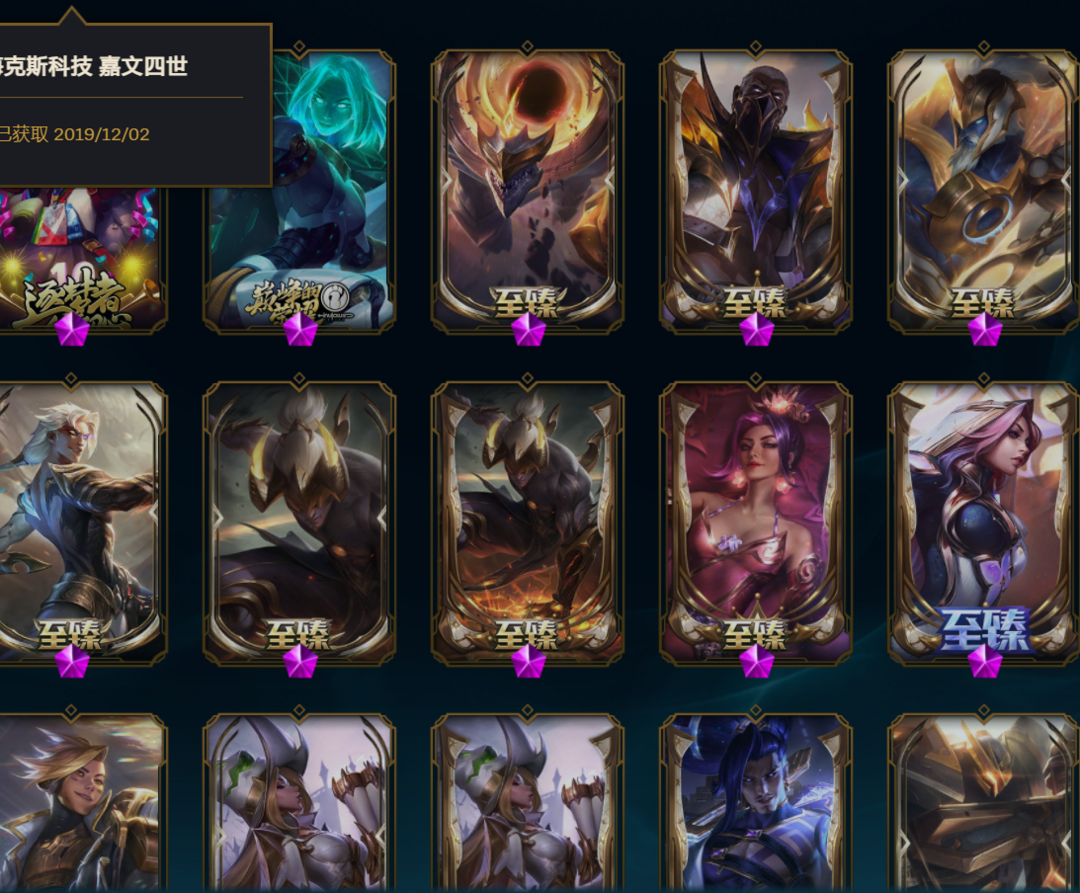This screenshot has height=893, width=1080.
Task: Select the gem beneath the white-haired archer card
Action: coord(72,661)
